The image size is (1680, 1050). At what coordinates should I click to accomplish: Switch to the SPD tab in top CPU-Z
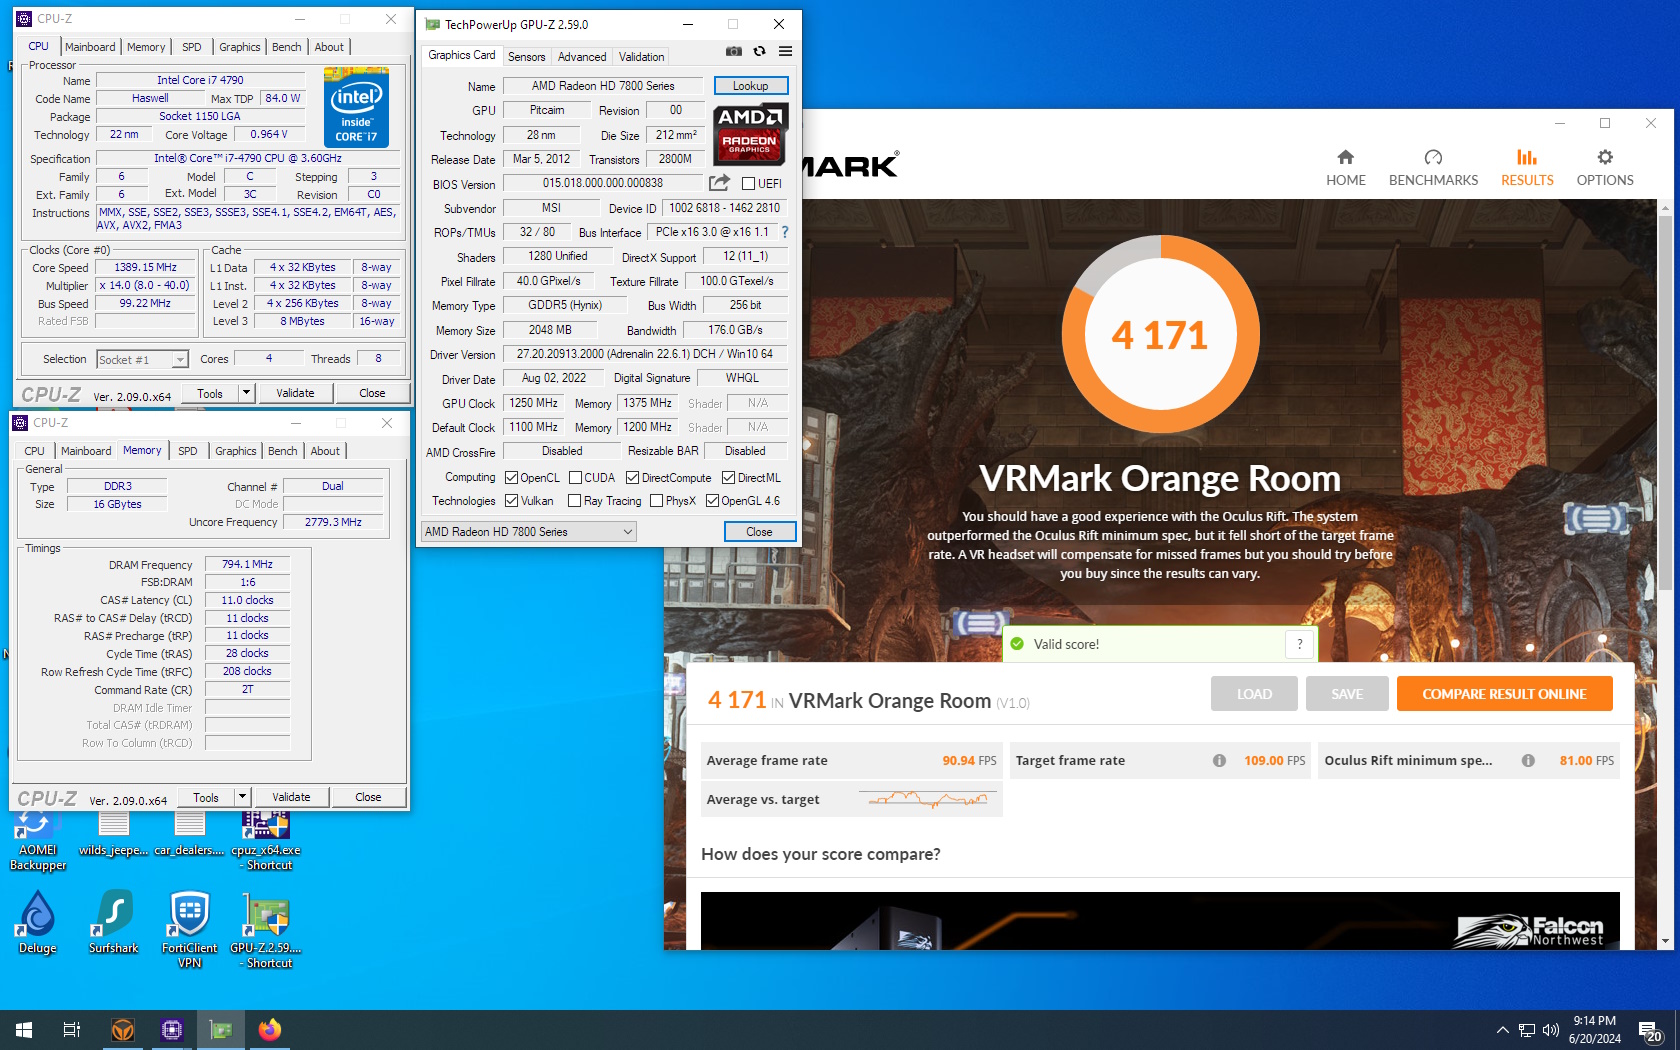(x=192, y=47)
